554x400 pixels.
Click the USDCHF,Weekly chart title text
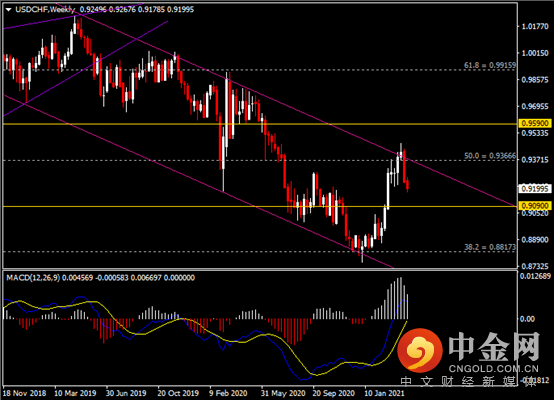[x=45, y=10]
